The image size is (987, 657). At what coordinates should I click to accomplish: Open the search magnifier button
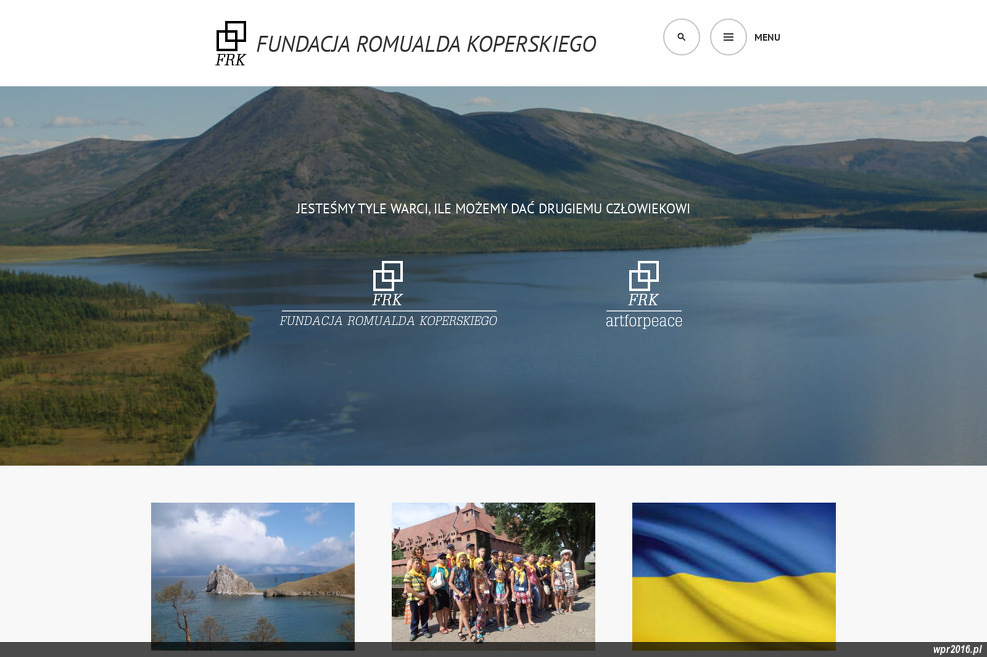pos(681,37)
